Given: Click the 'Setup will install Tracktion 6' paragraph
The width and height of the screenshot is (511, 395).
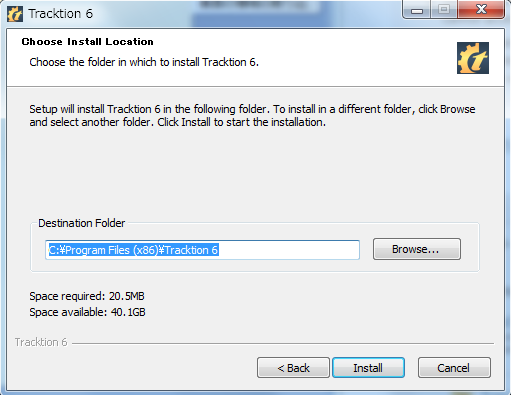Looking at the screenshot, I should pyautogui.click(x=252, y=116).
